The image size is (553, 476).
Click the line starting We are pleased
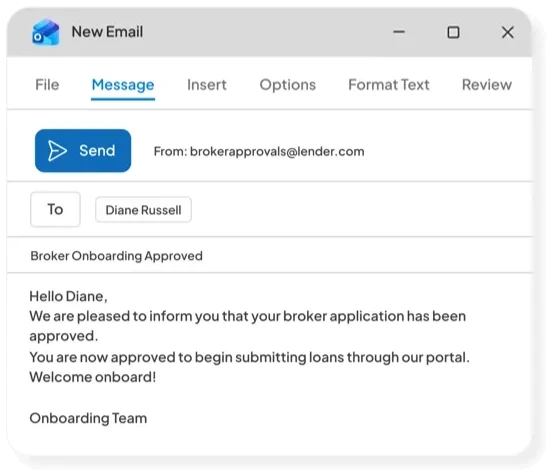point(248,316)
